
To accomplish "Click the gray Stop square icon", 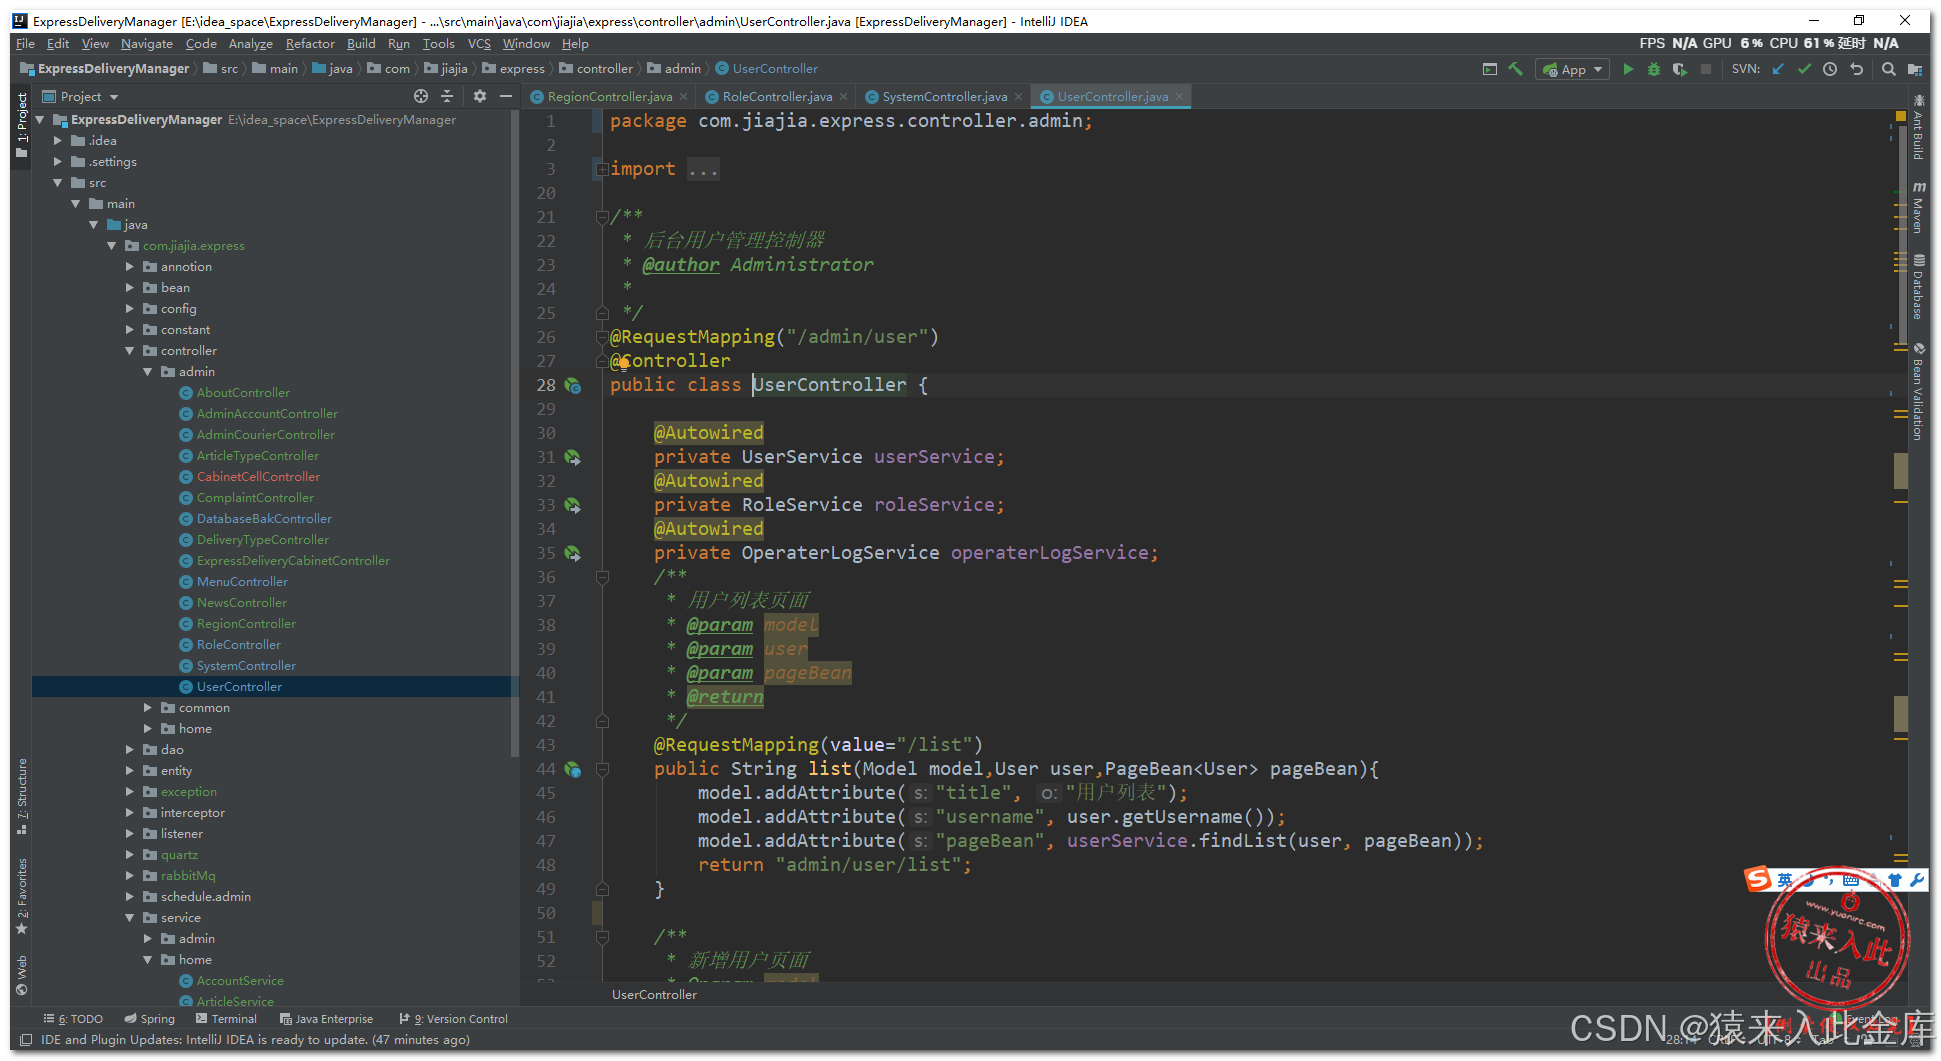I will click(1706, 69).
